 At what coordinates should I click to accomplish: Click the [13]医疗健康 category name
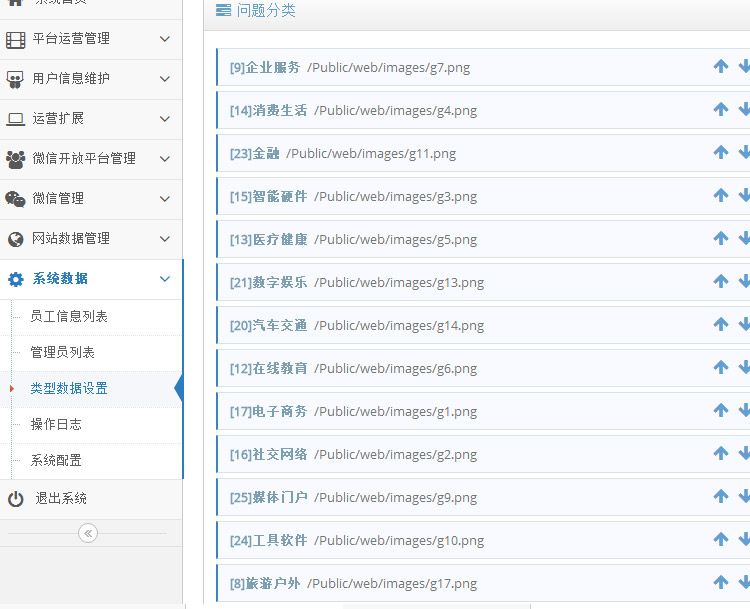[x=268, y=239]
